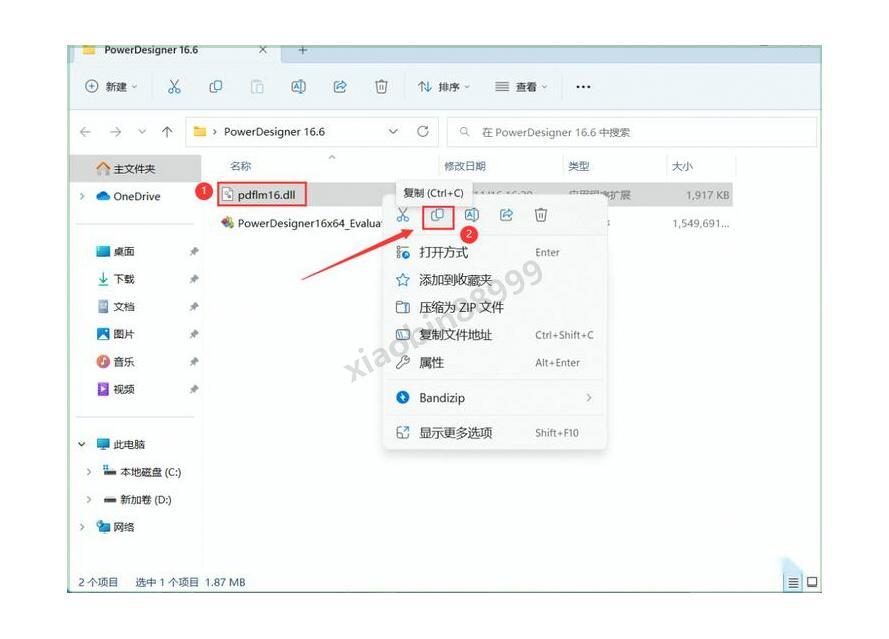Open the 排序 (Sort) dropdown
The width and height of the screenshot is (889, 639).
(444, 87)
